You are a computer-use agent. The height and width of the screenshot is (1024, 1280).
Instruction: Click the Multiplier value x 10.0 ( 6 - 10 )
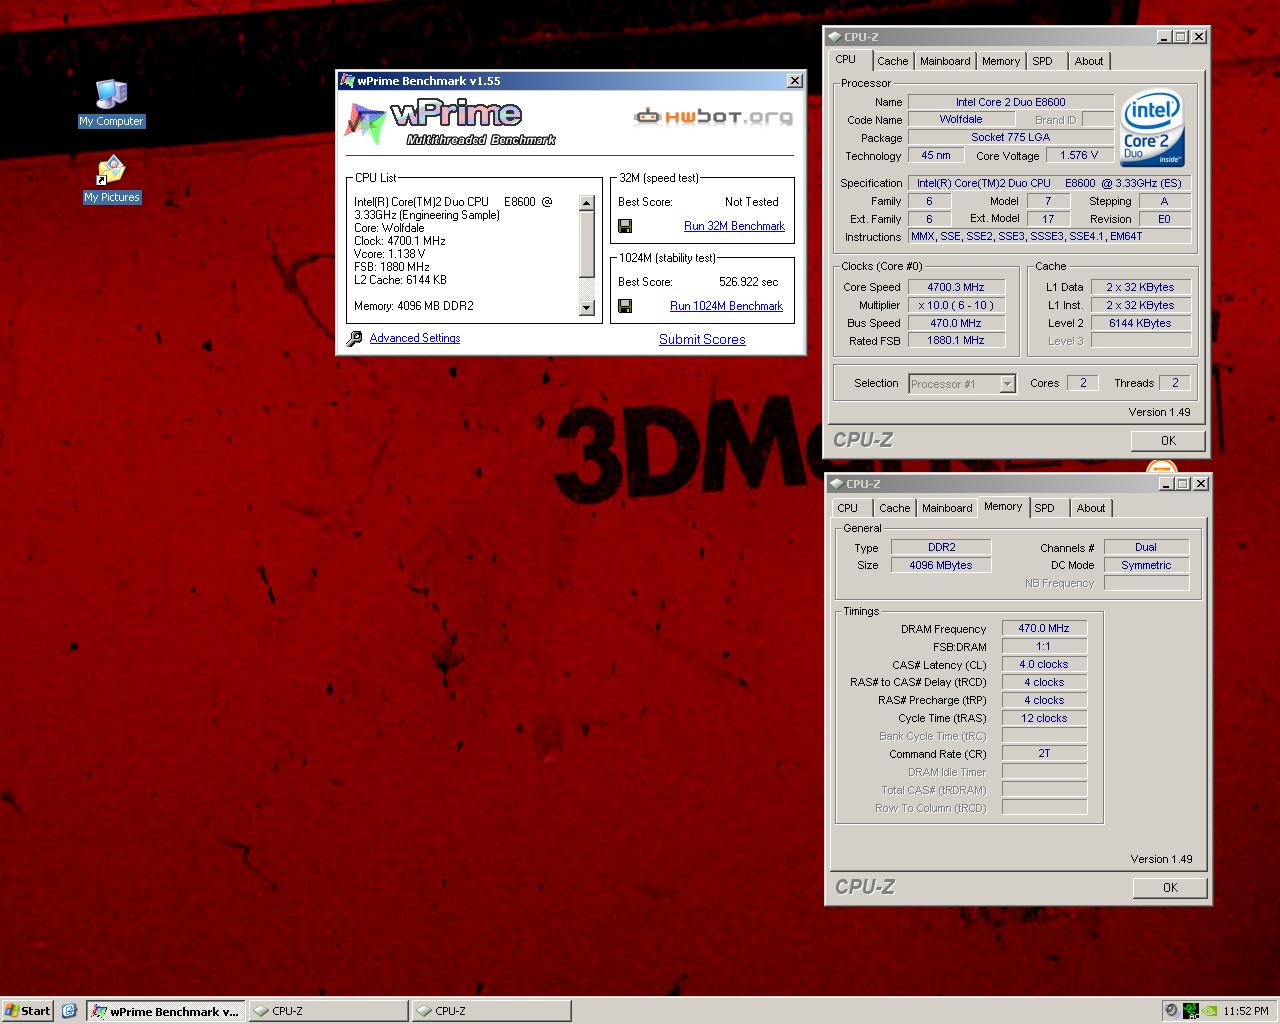tap(956, 305)
